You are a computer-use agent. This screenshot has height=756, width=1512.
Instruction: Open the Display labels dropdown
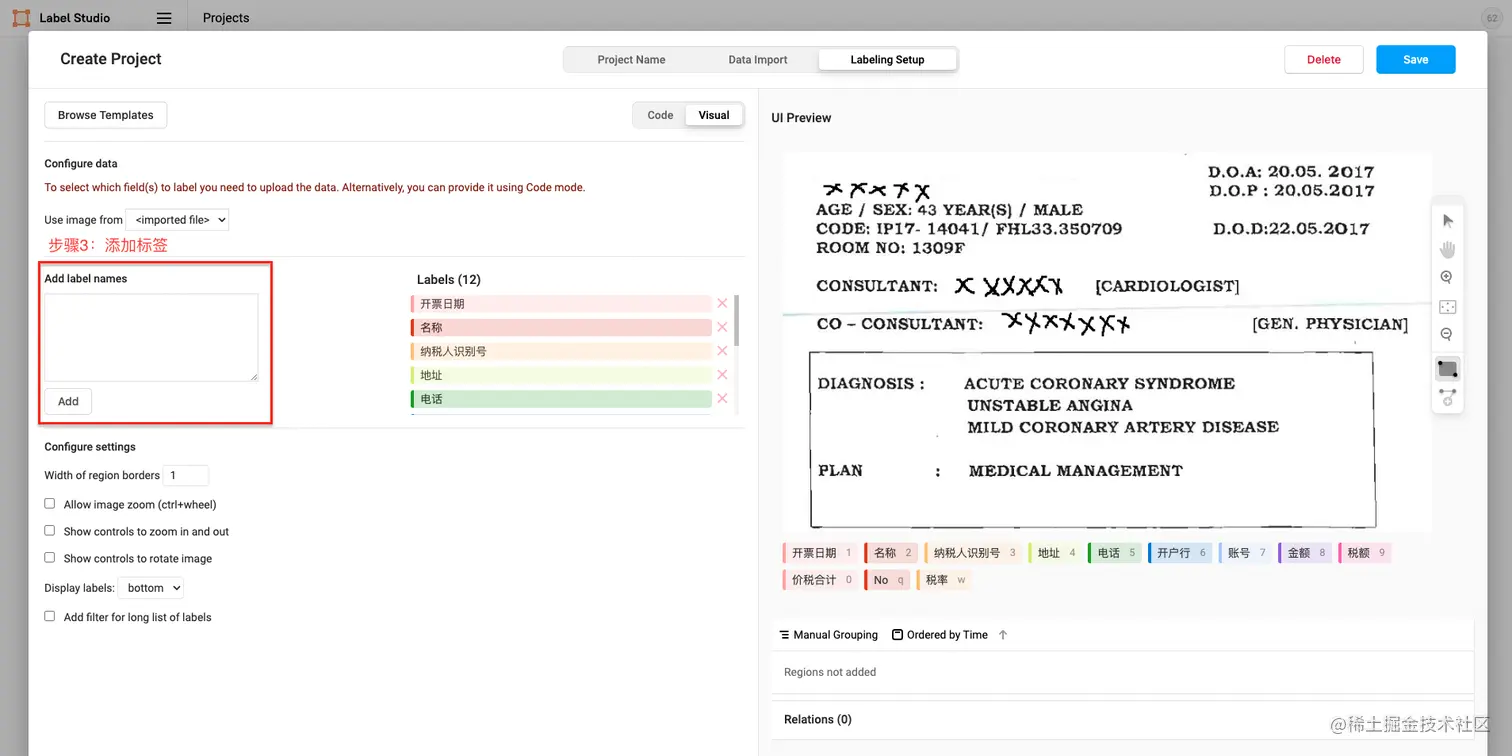click(x=150, y=588)
